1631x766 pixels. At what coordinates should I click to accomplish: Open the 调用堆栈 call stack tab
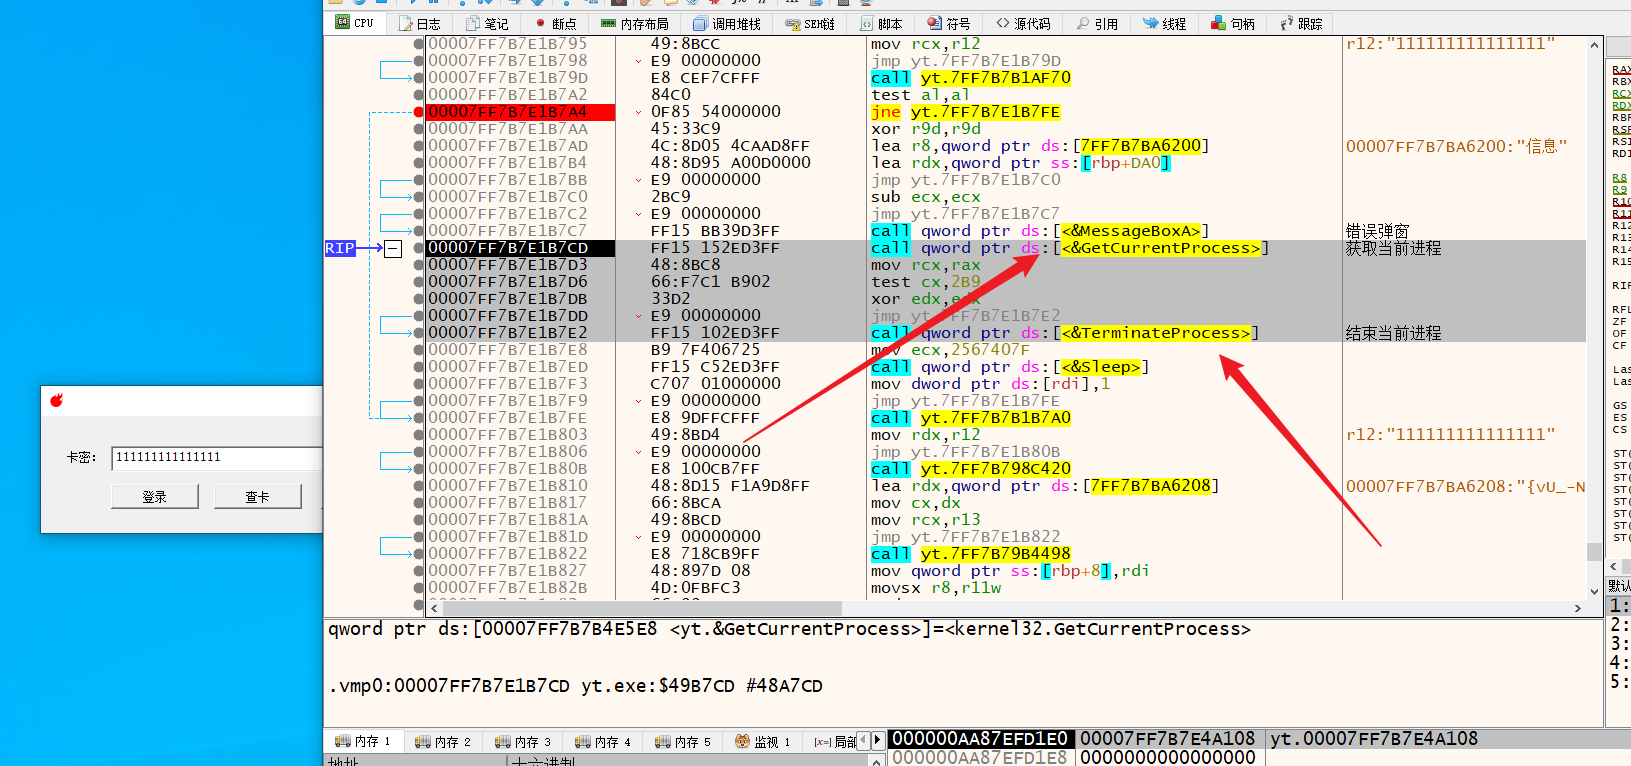(727, 24)
